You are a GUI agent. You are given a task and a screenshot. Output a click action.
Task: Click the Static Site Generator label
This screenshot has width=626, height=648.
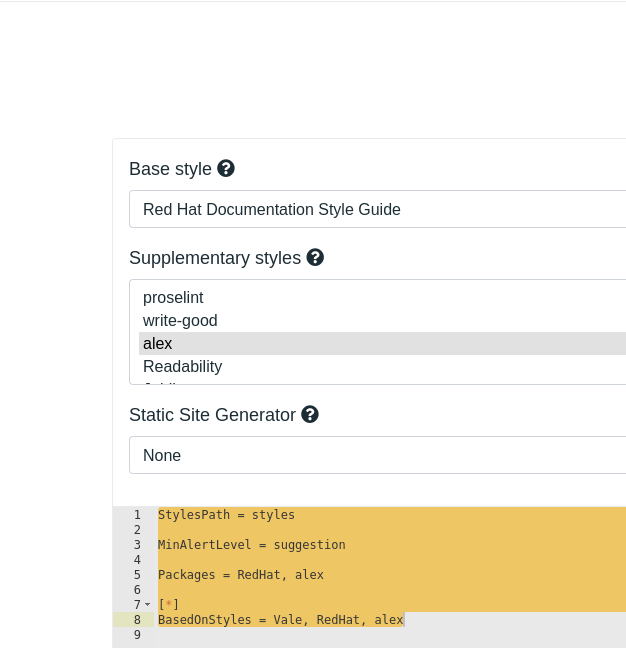[x=212, y=415]
